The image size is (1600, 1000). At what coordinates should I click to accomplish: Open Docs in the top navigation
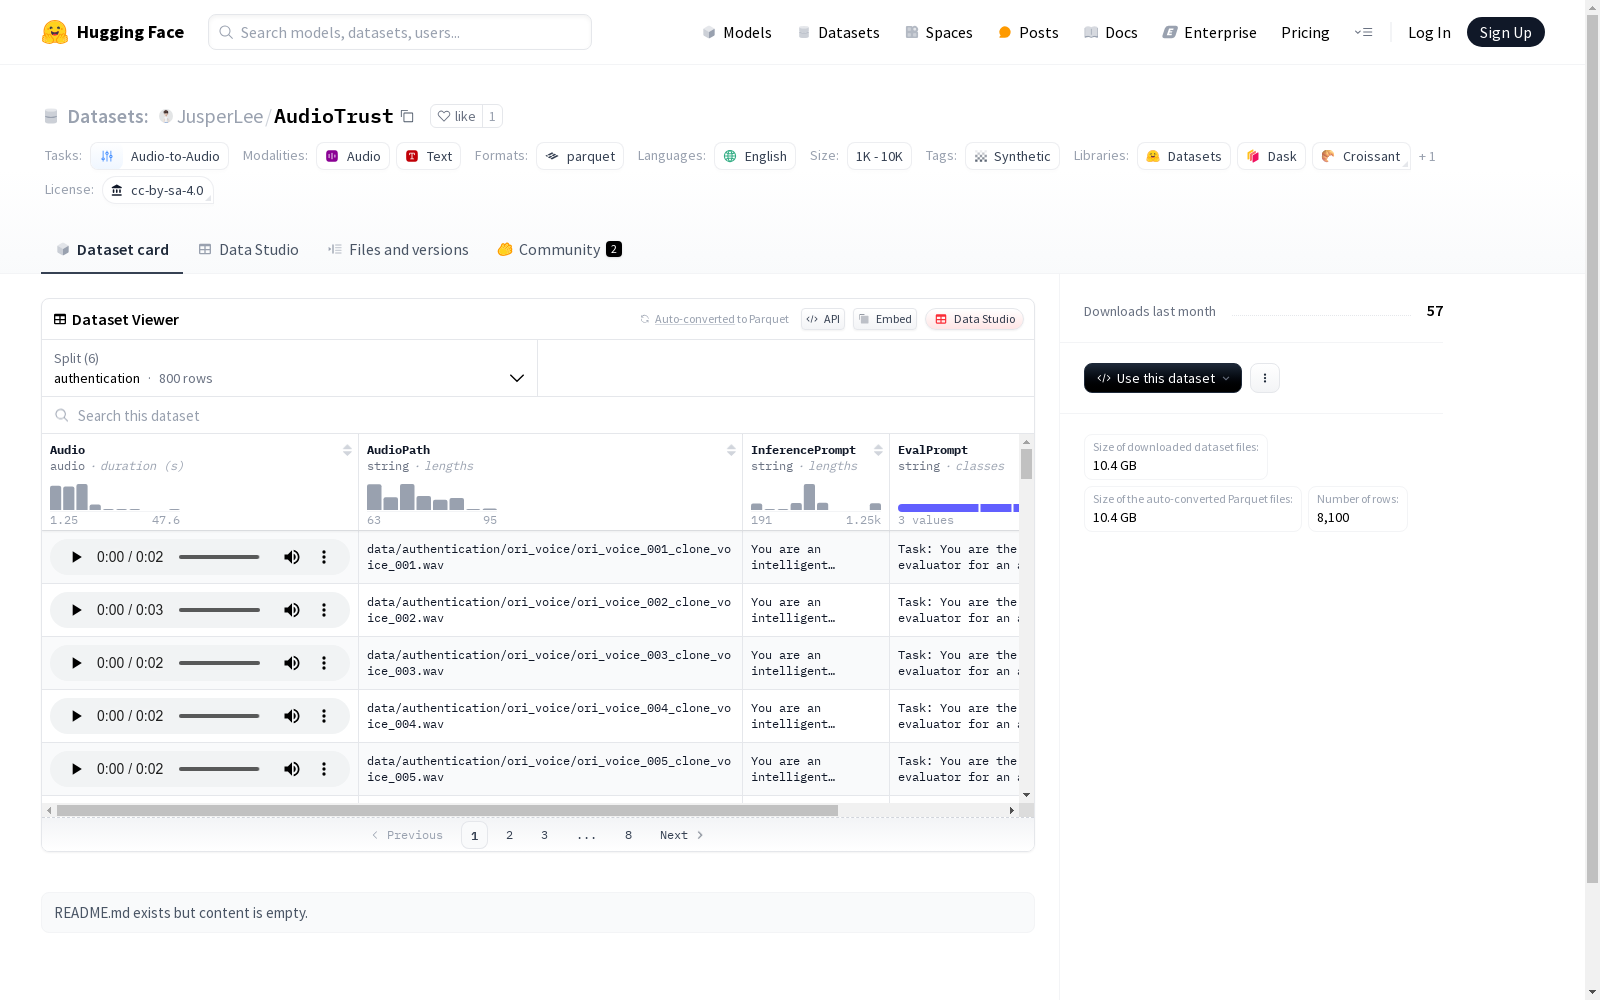click(1111, 32)
